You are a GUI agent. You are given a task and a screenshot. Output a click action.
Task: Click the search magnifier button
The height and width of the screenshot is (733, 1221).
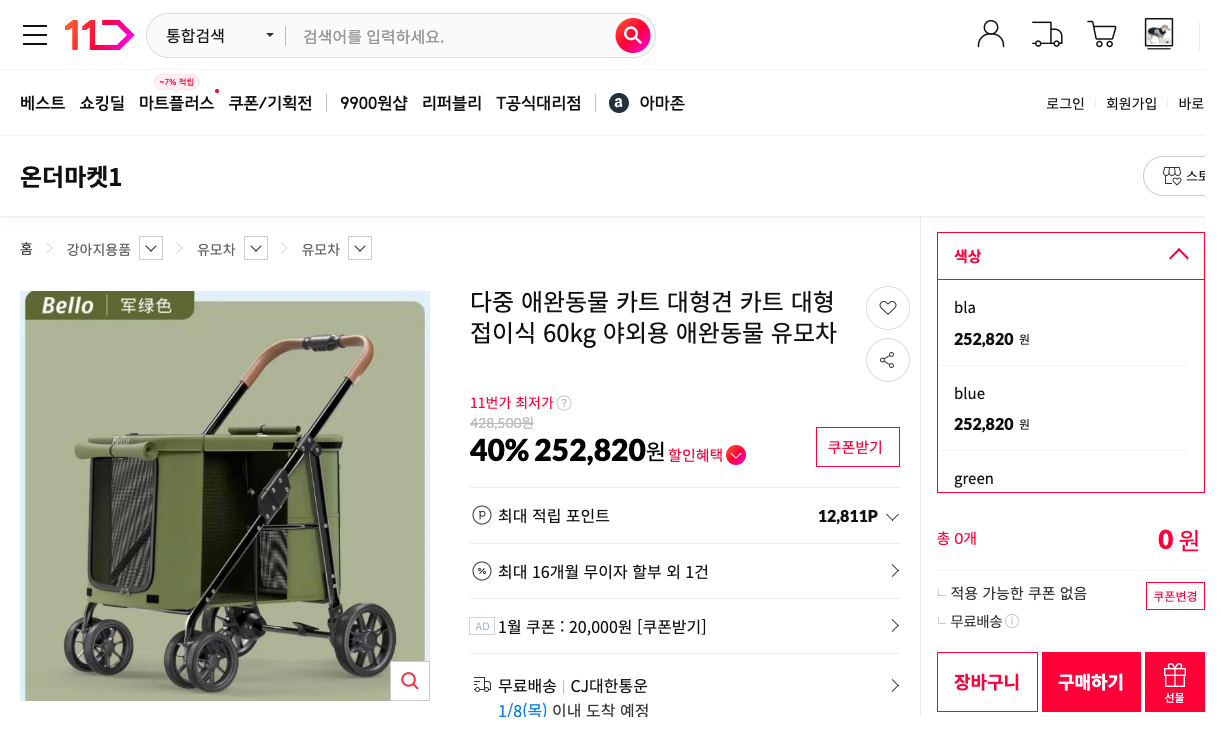click(632, 34)
